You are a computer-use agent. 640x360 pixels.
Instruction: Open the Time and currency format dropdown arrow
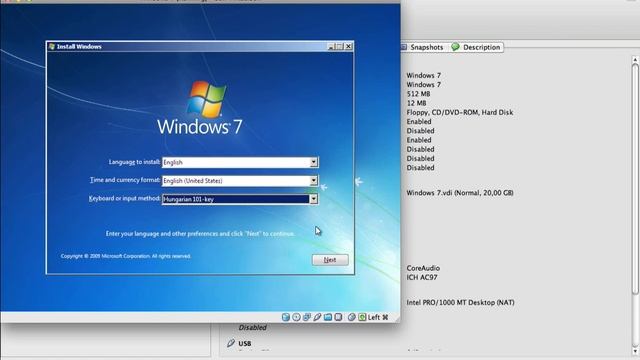click(313, 180)
